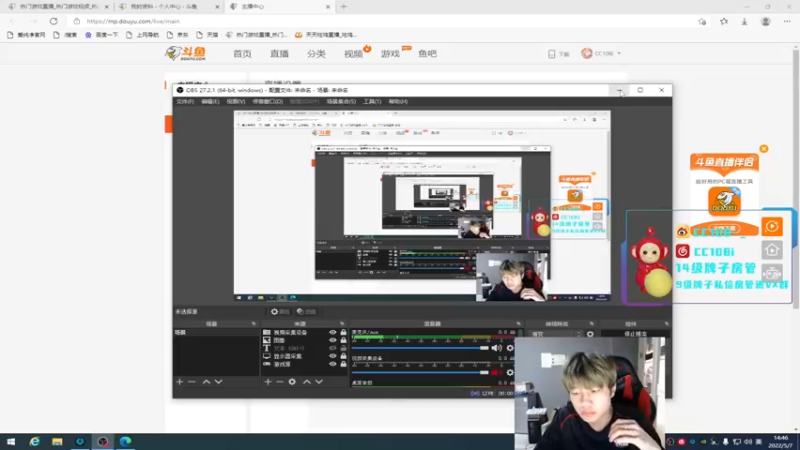Move the scene down in Scenes panel
Viewport: 800px width, 450px height.
pyautogui.click(x=218, y=382)
